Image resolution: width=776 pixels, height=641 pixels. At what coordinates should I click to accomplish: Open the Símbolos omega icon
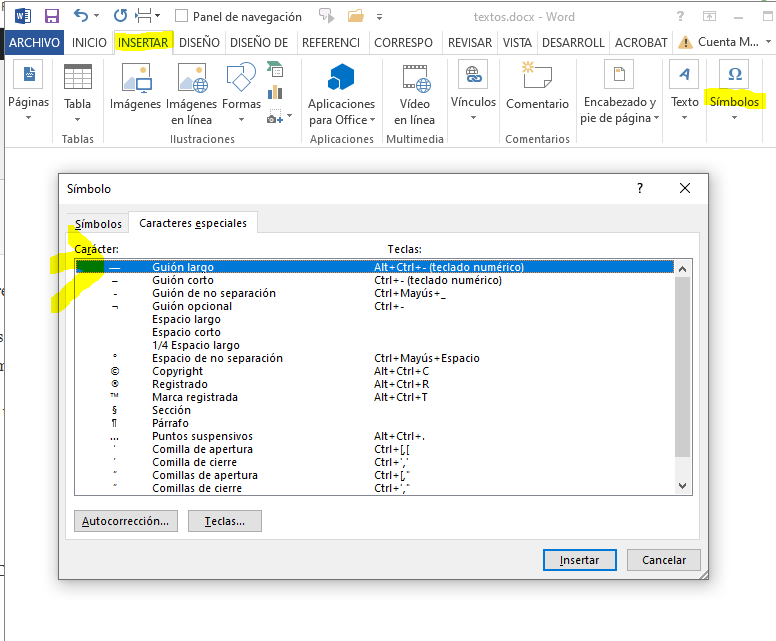734,76
